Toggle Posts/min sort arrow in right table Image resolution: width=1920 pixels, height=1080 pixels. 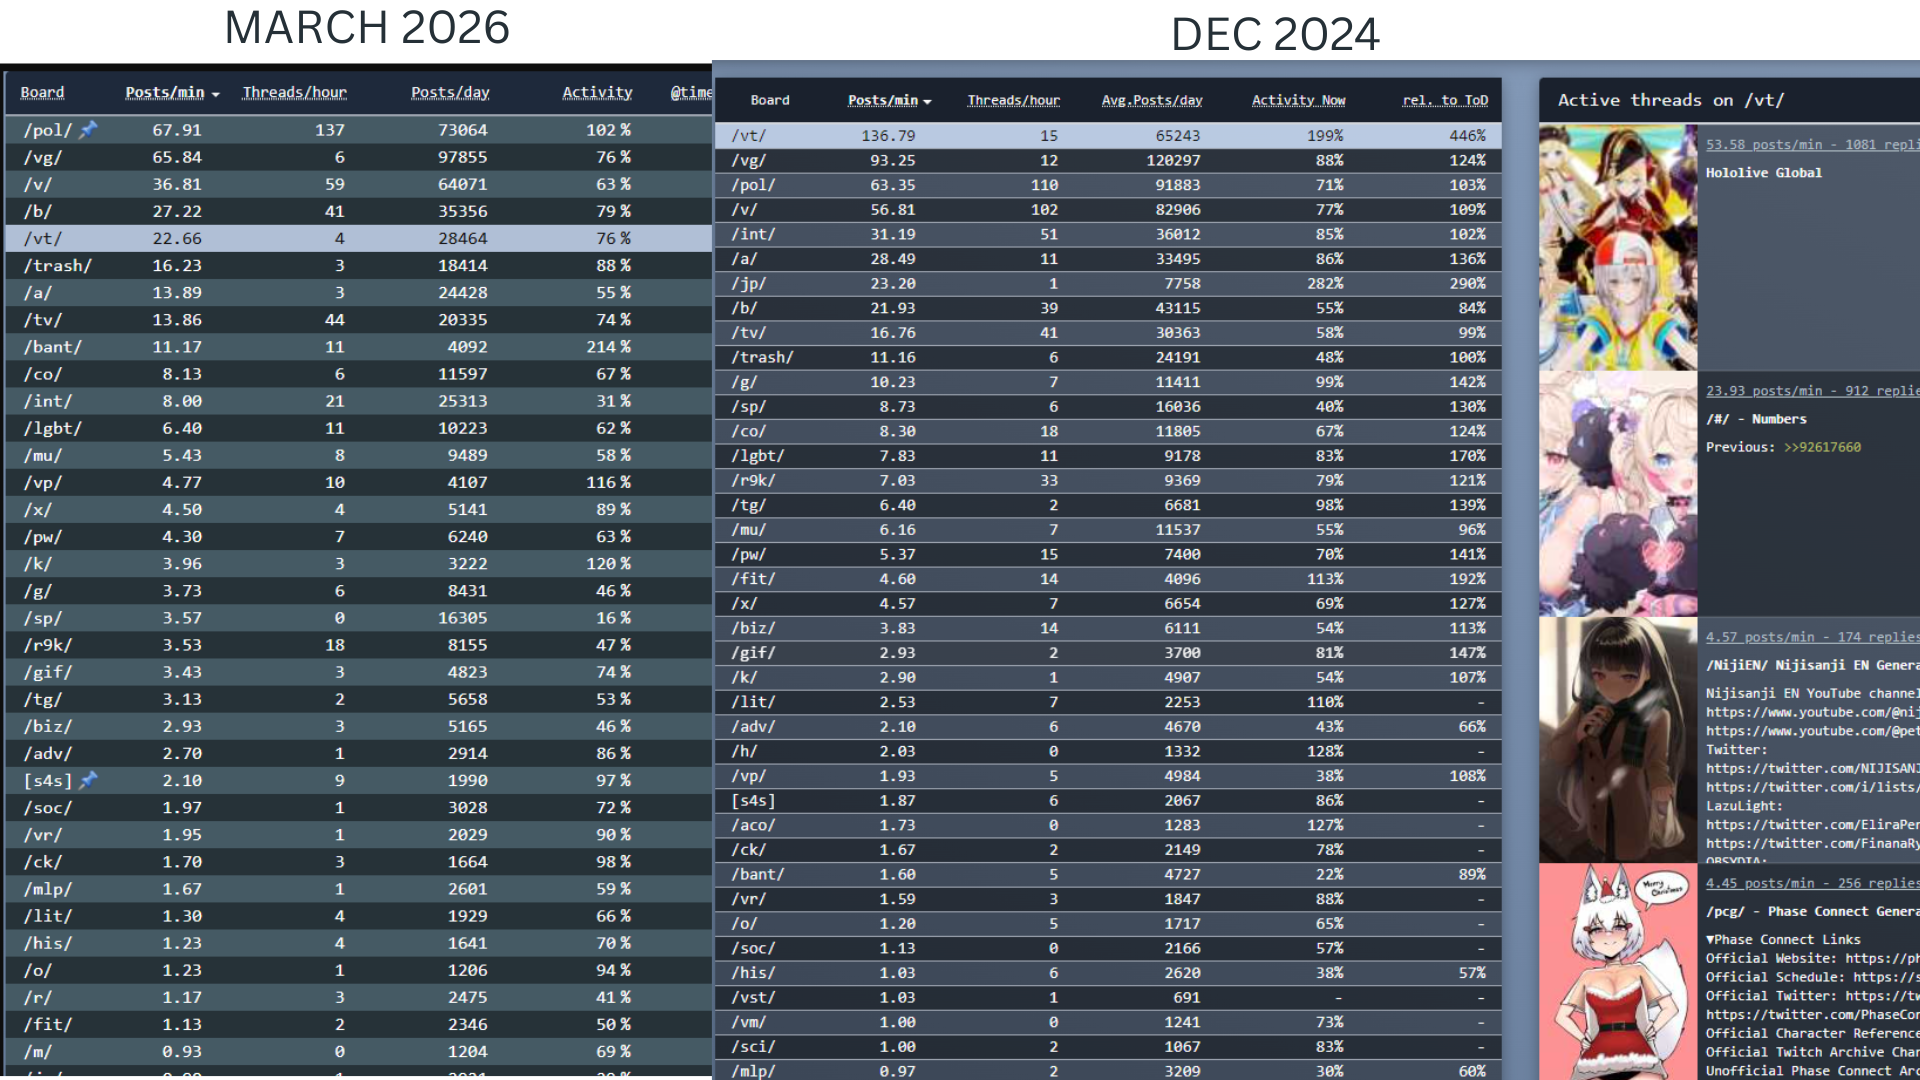tap(927, 101)
